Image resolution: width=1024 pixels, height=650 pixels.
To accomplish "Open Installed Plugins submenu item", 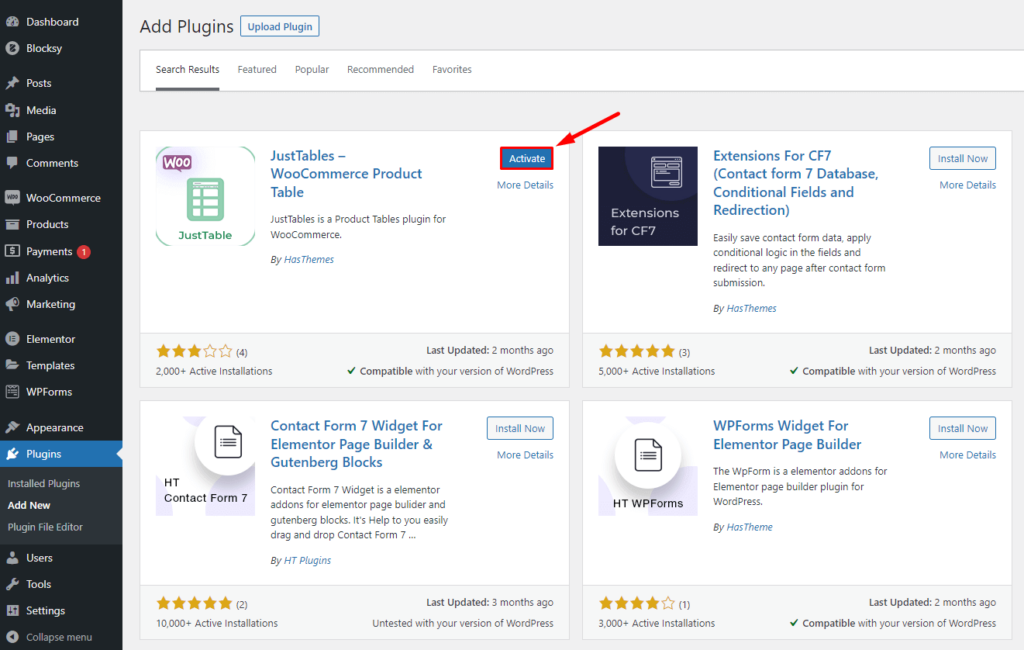I will (x=44, y=484).
